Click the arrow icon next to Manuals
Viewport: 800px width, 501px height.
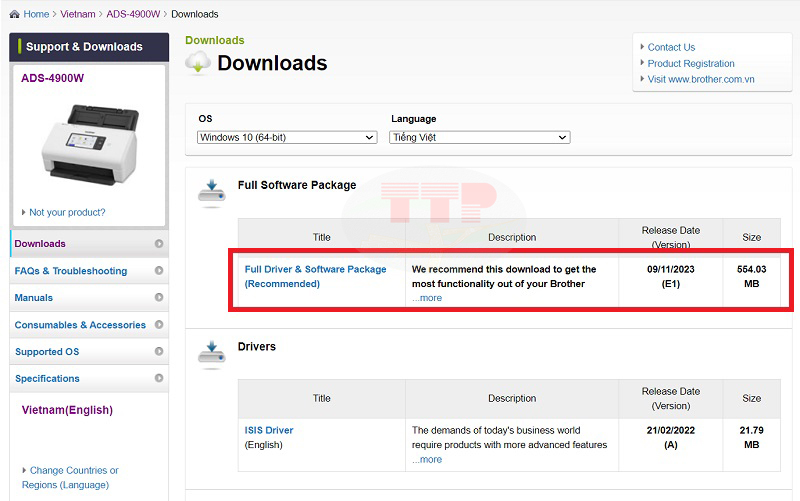[x=159, y=298]
